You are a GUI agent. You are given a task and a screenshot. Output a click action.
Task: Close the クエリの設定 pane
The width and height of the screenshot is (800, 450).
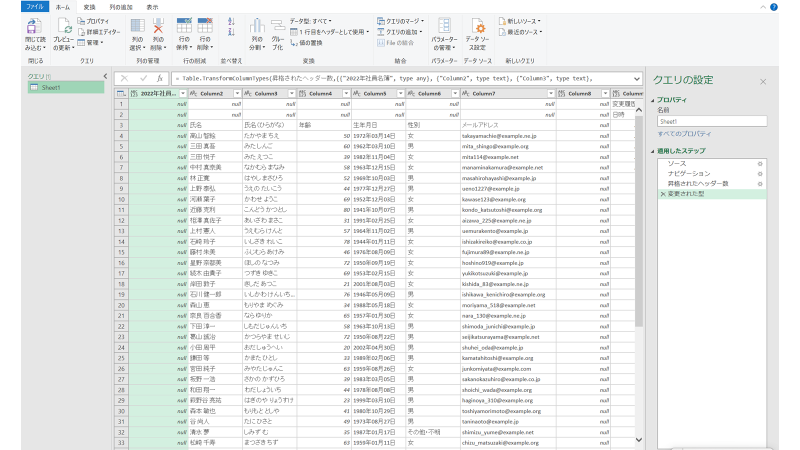(x=763, y=82)
